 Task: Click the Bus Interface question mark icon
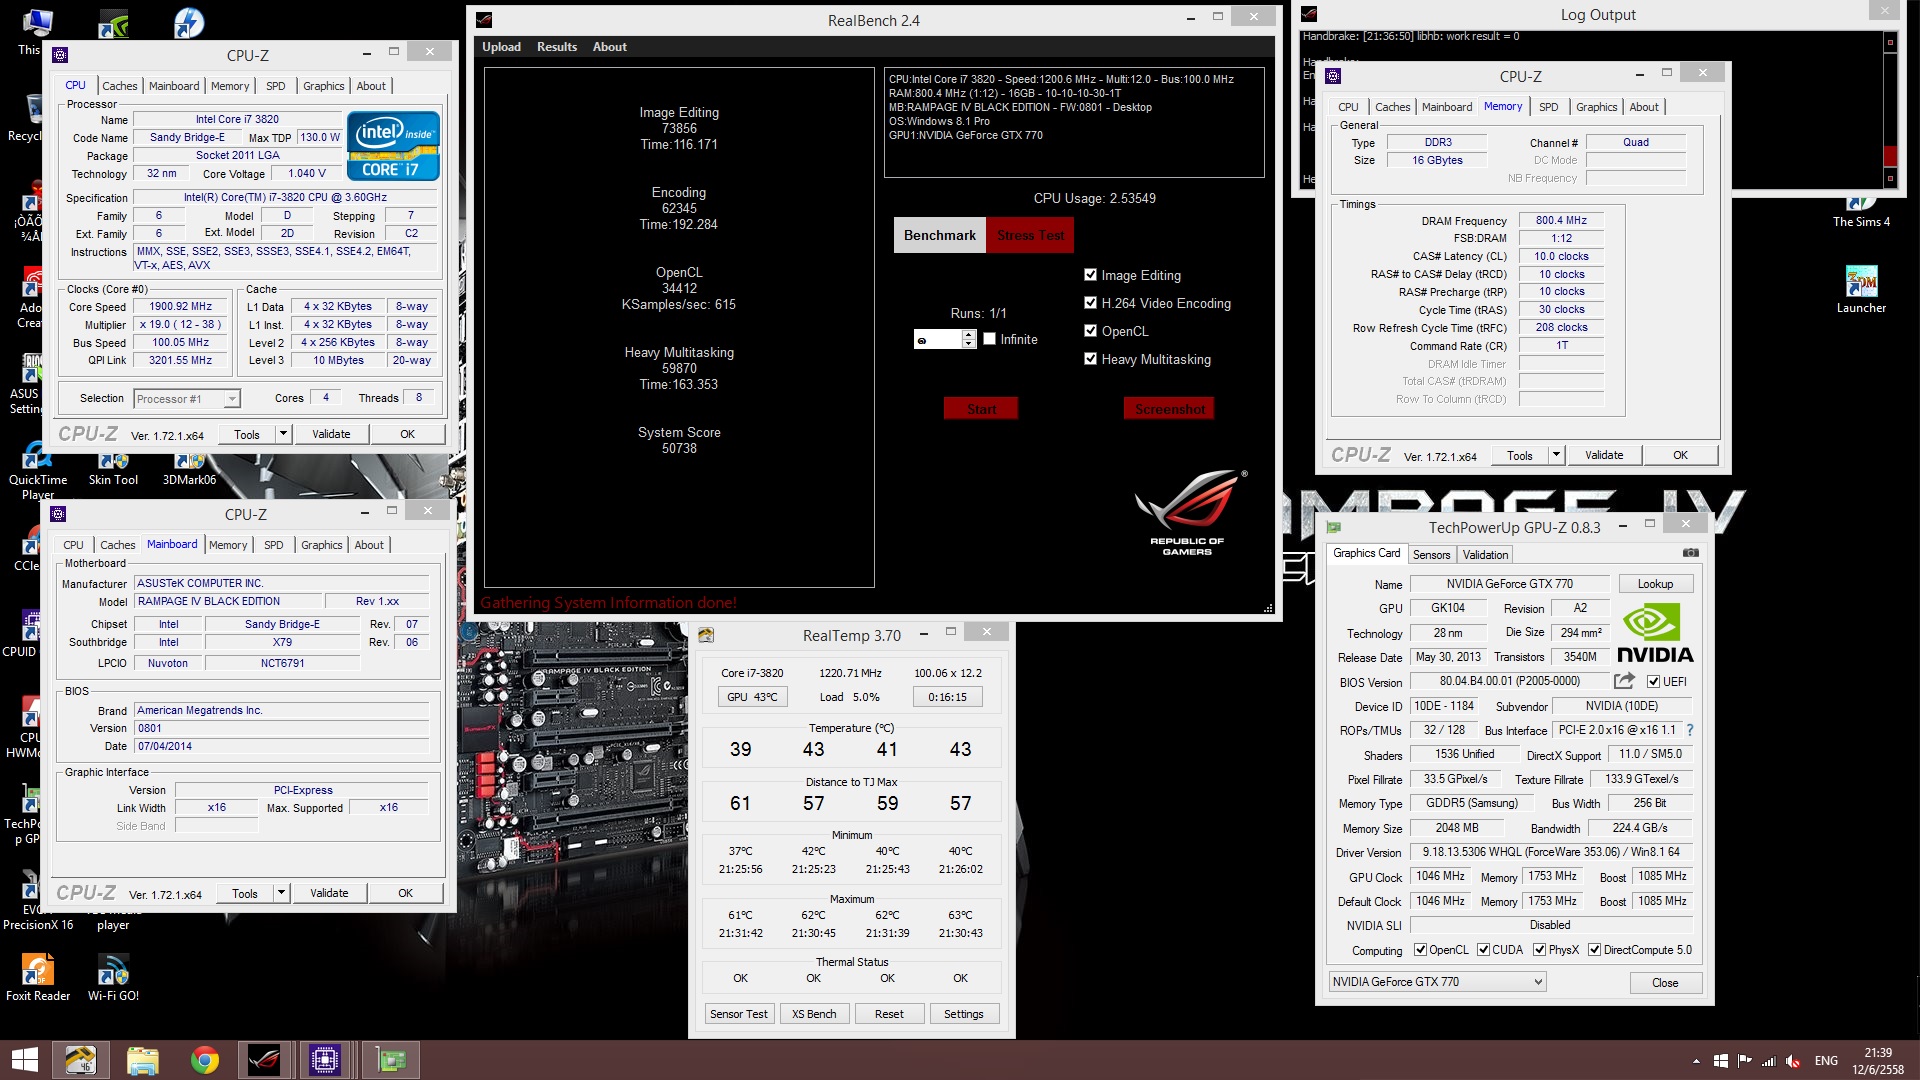click(1690, 730)
